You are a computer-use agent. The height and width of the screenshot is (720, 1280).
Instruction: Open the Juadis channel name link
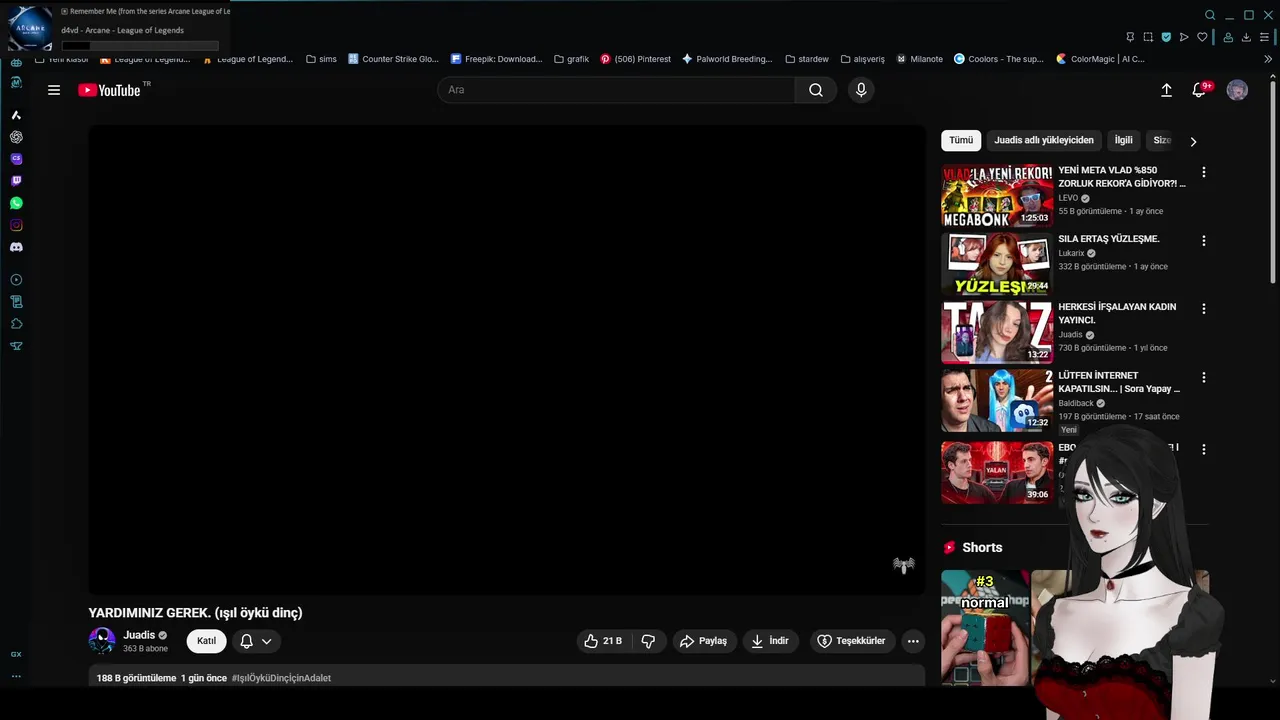[x=139, y=635]
